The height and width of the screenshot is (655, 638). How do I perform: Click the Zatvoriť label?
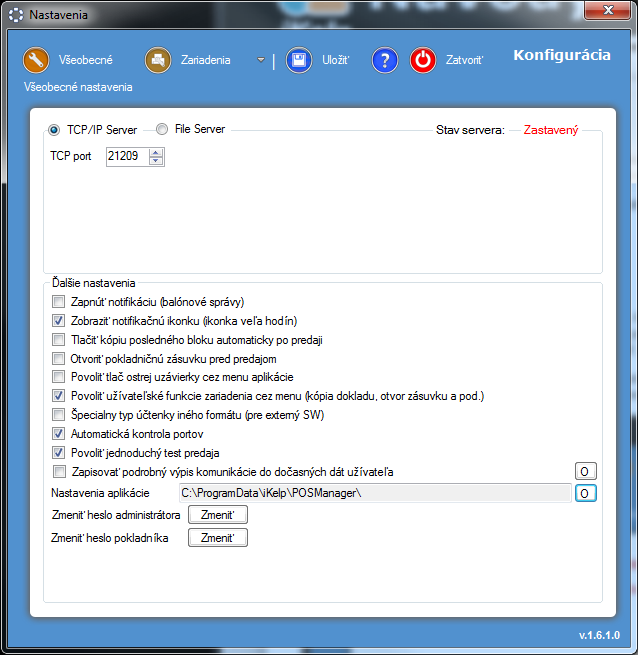[x=464, y=60]
